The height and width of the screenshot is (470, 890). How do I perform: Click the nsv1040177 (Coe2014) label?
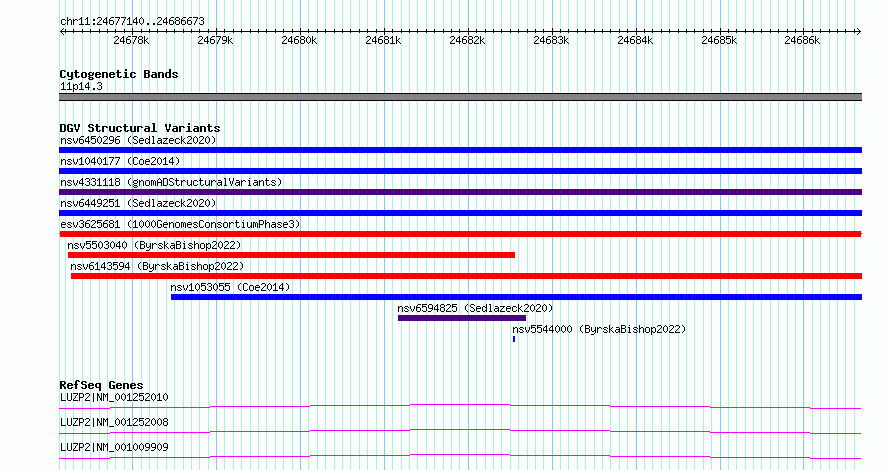(x=120, y=161)
